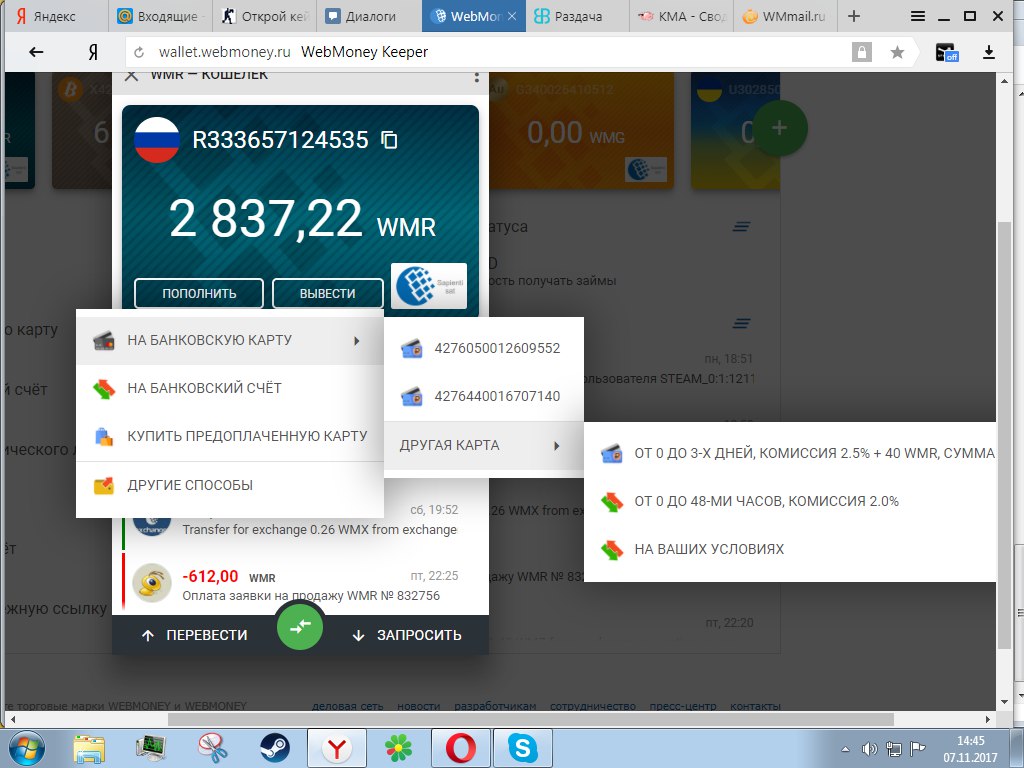Screen dimensions: 1024x768
Task: Switch to the Раздача tab
Action: point(577,16)
